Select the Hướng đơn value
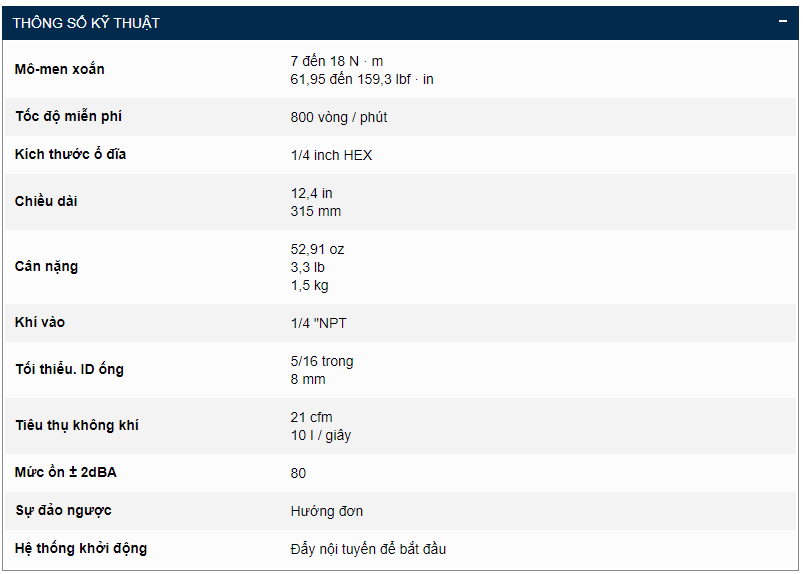Viewport: 803px width, 574px height. coord(327,511)
